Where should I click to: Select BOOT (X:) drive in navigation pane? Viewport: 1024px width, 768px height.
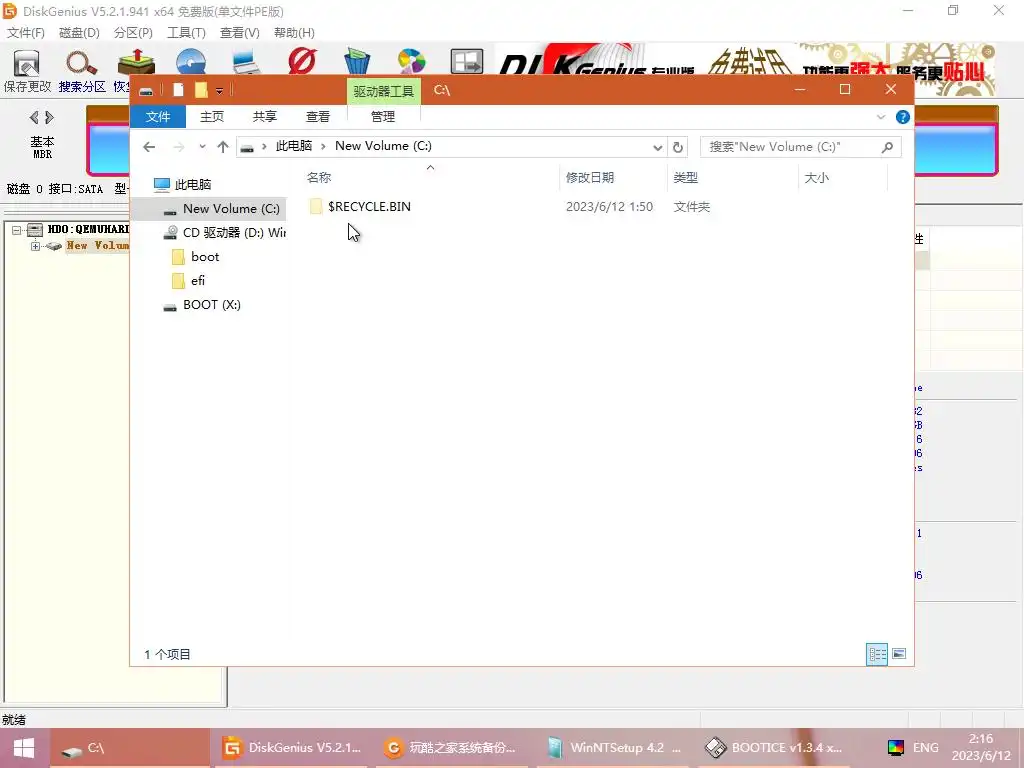202,305
